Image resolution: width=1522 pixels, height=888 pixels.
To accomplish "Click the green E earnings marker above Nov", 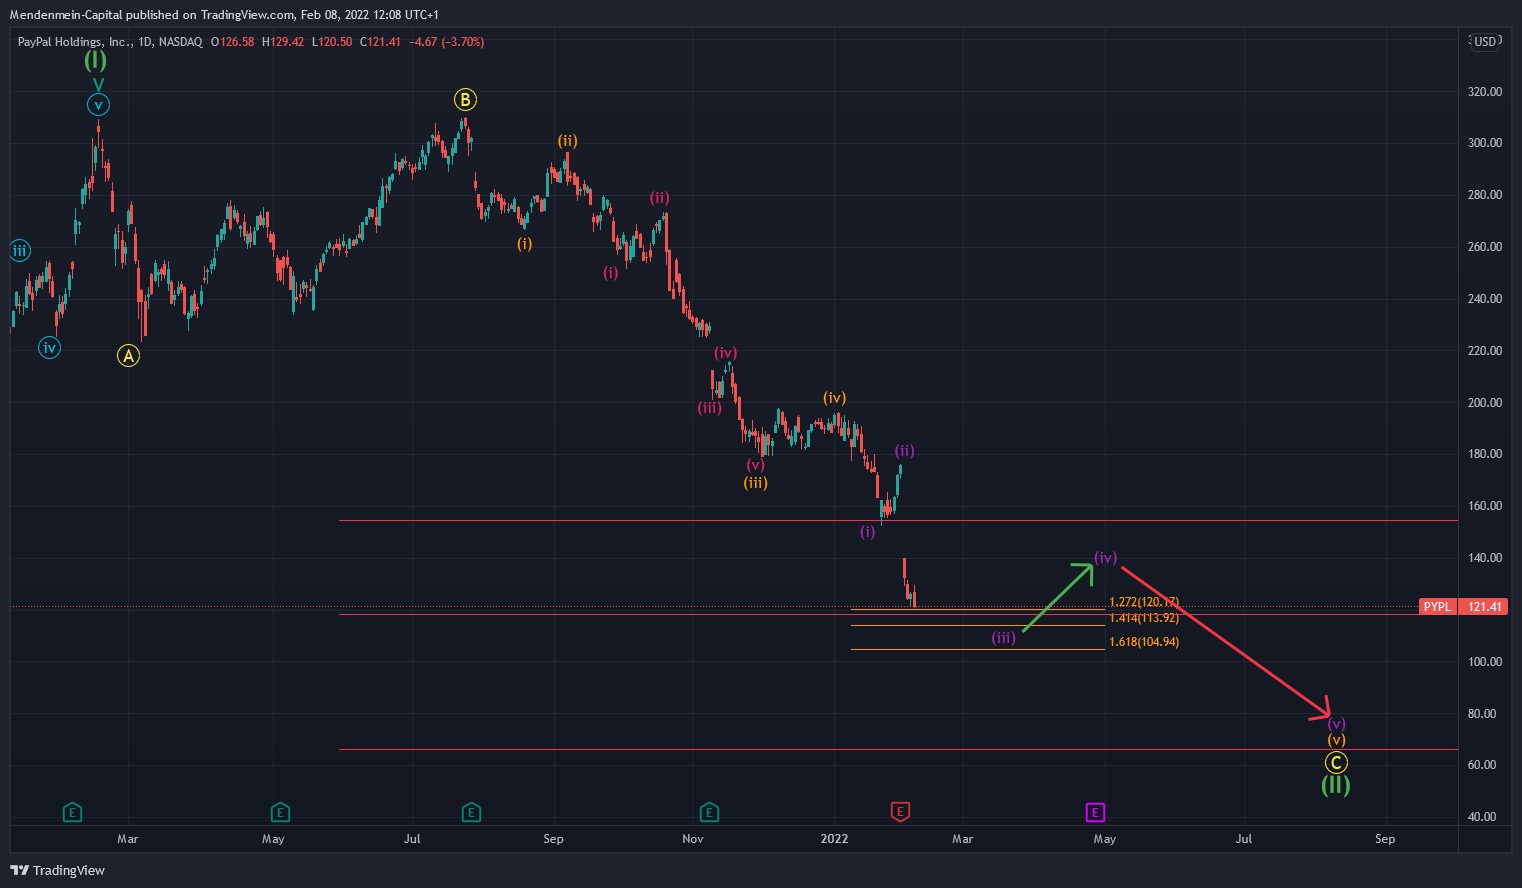I will tap(709, 812).
